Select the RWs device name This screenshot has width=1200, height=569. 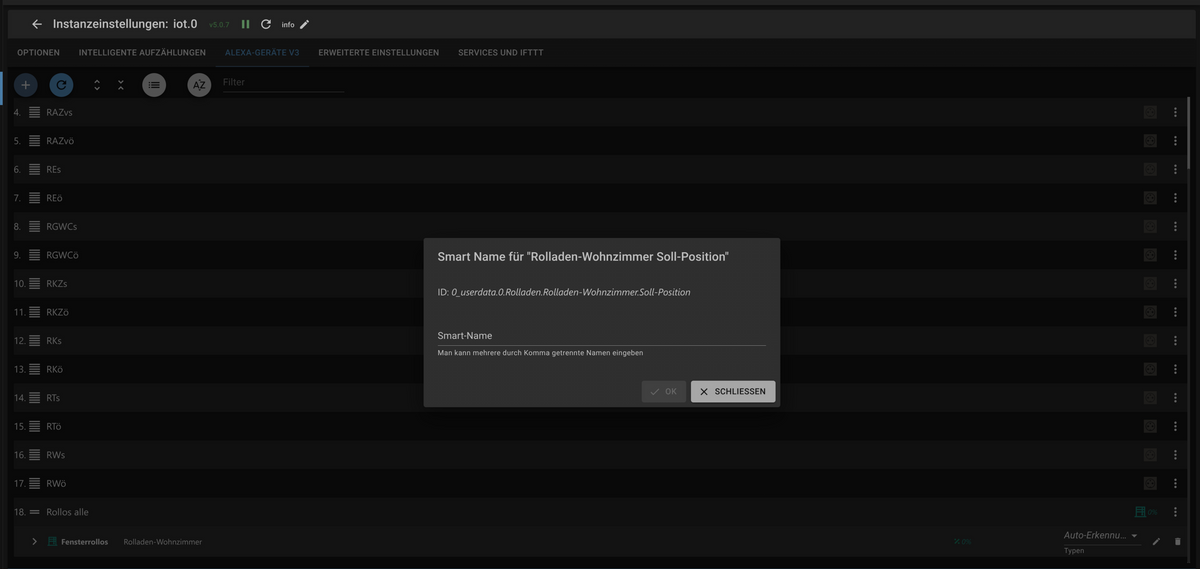point(55,455)
